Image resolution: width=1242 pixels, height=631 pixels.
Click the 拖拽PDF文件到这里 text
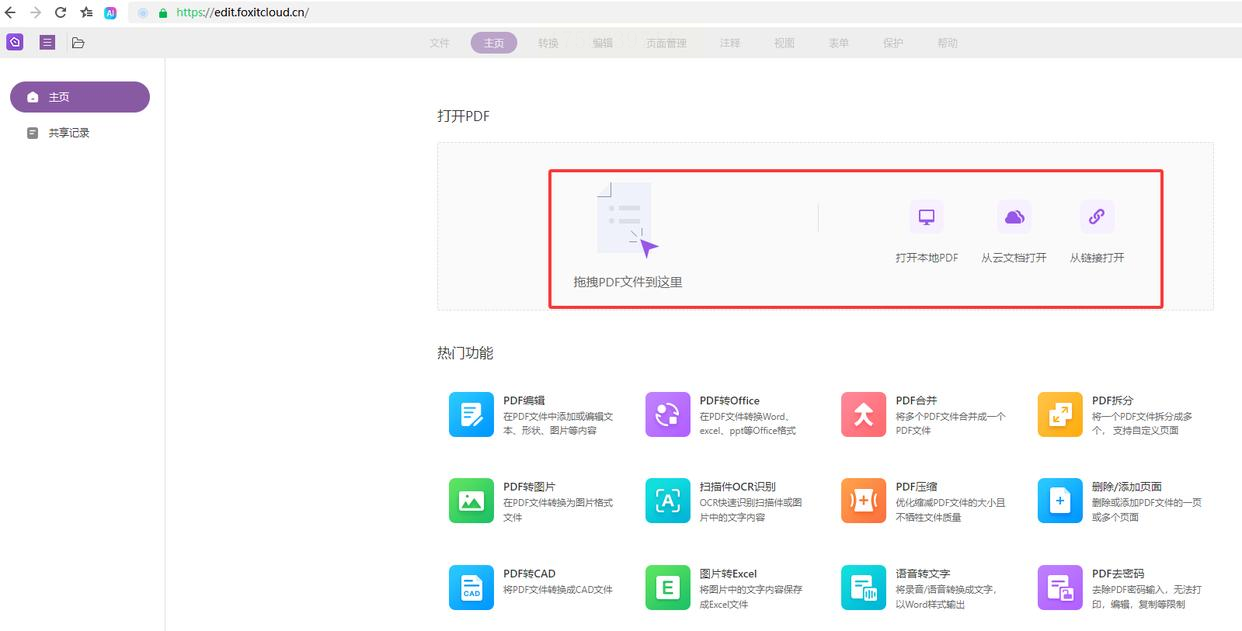pos(627,282)
